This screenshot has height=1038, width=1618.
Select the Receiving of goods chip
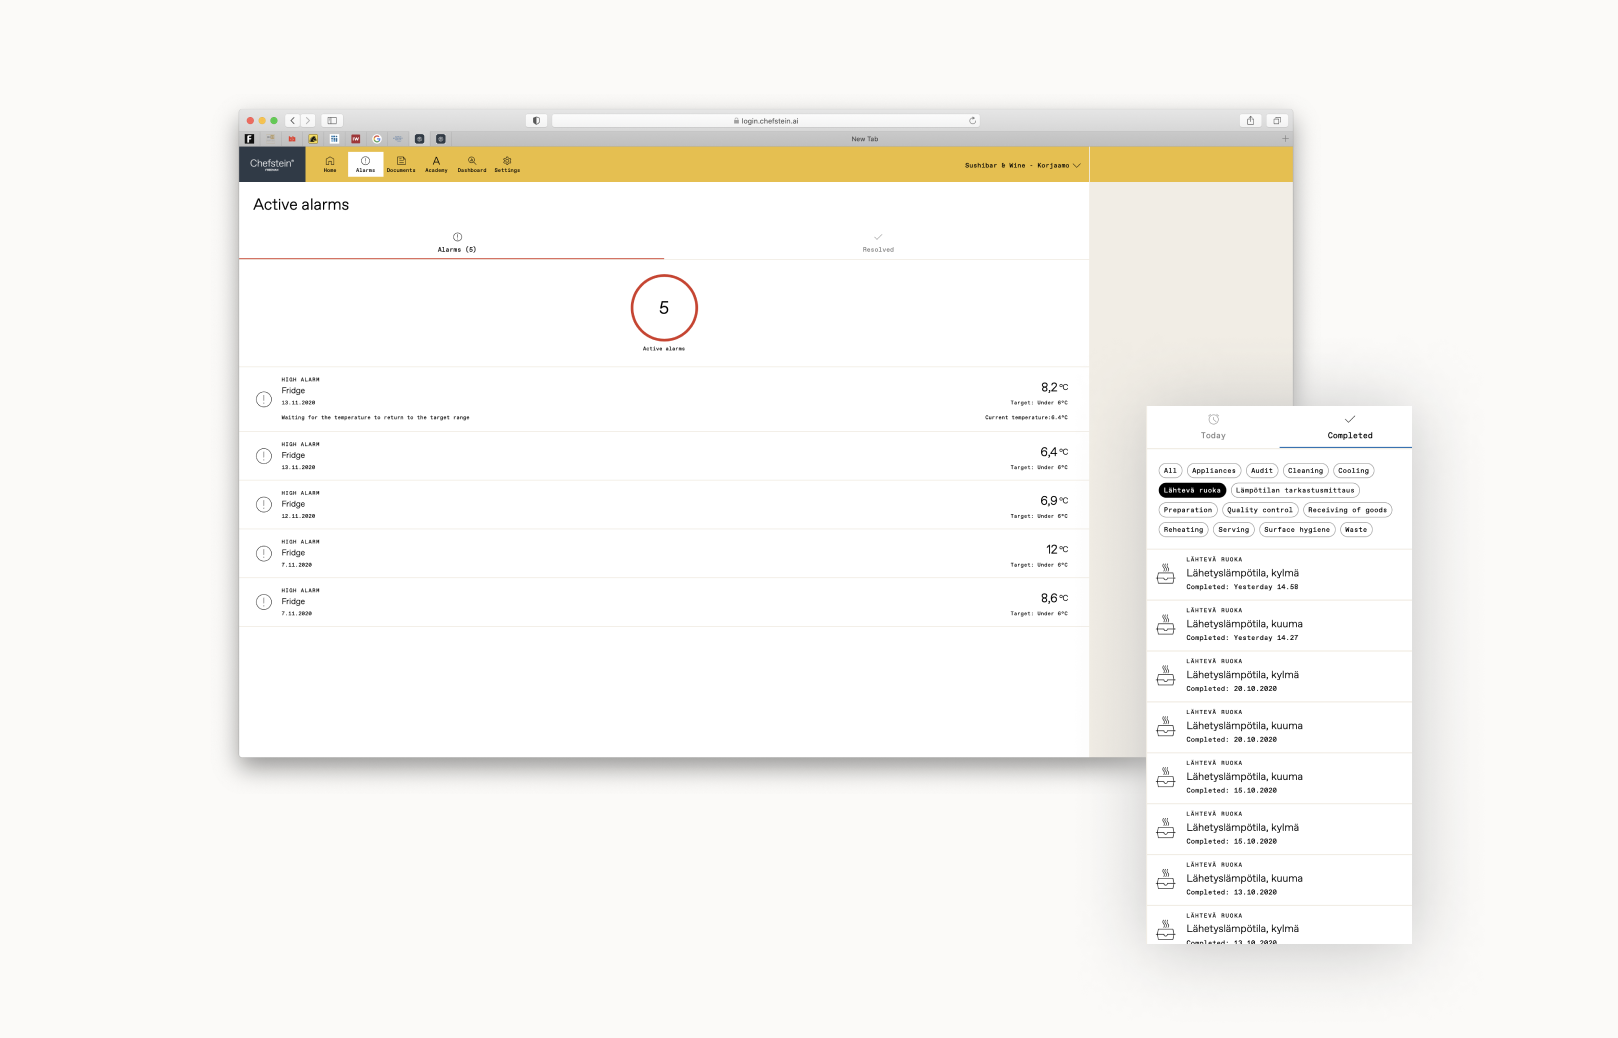(1347, 510)
